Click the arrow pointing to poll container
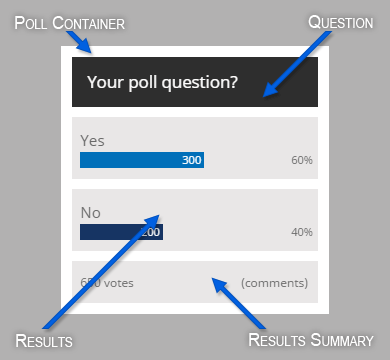The image size is (390, 360). coord(79,42)
